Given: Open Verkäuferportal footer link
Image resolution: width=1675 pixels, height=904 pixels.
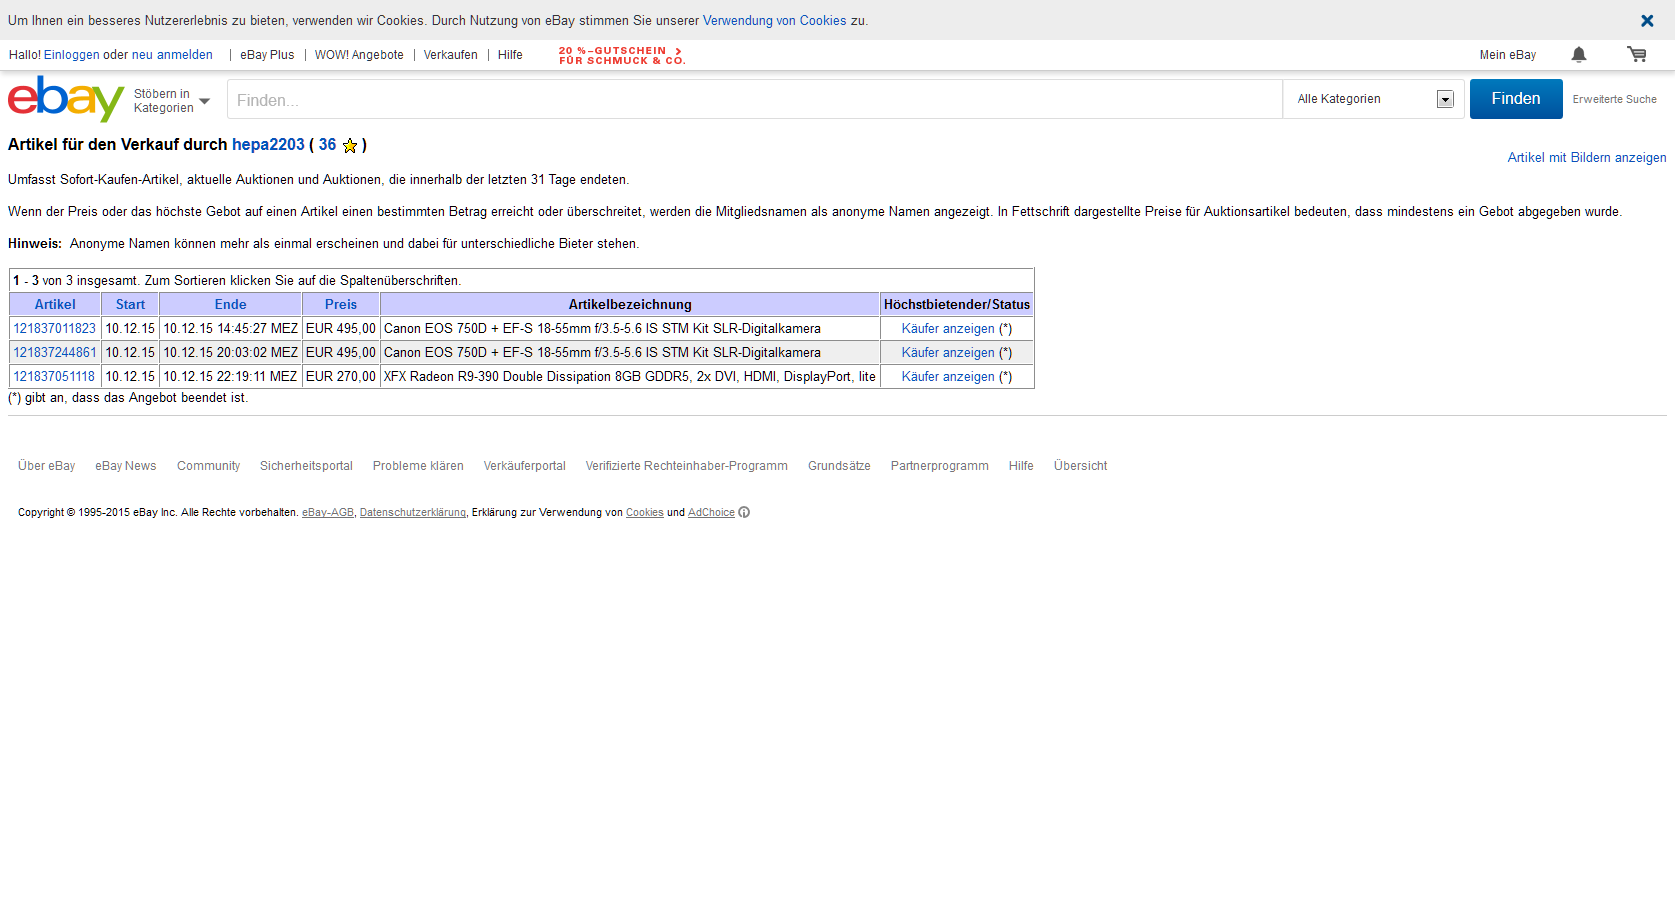Looking at the screenshot, I should (x=525, y=466).
